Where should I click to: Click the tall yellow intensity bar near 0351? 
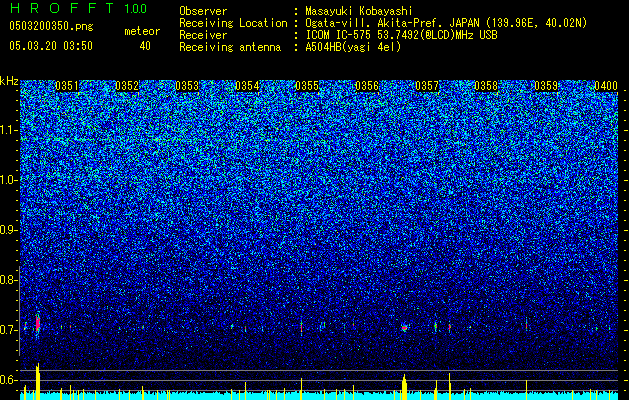(x=38, y=381)
